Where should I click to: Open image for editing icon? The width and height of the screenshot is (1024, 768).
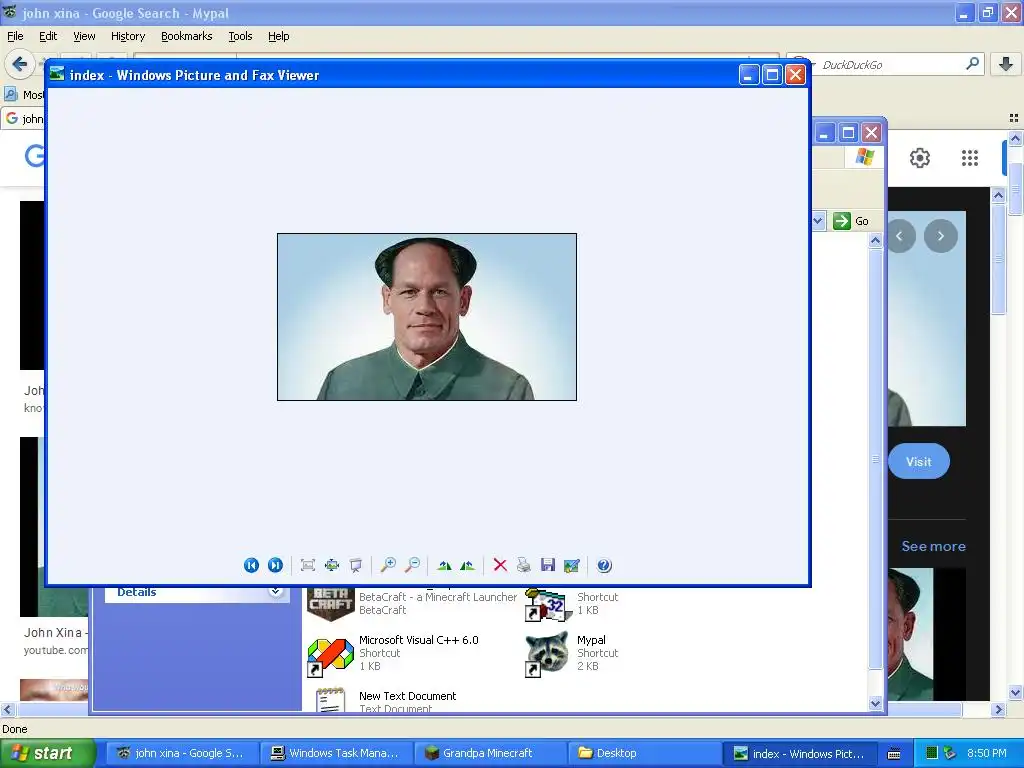pyautogui.click(x=572, y=566)
